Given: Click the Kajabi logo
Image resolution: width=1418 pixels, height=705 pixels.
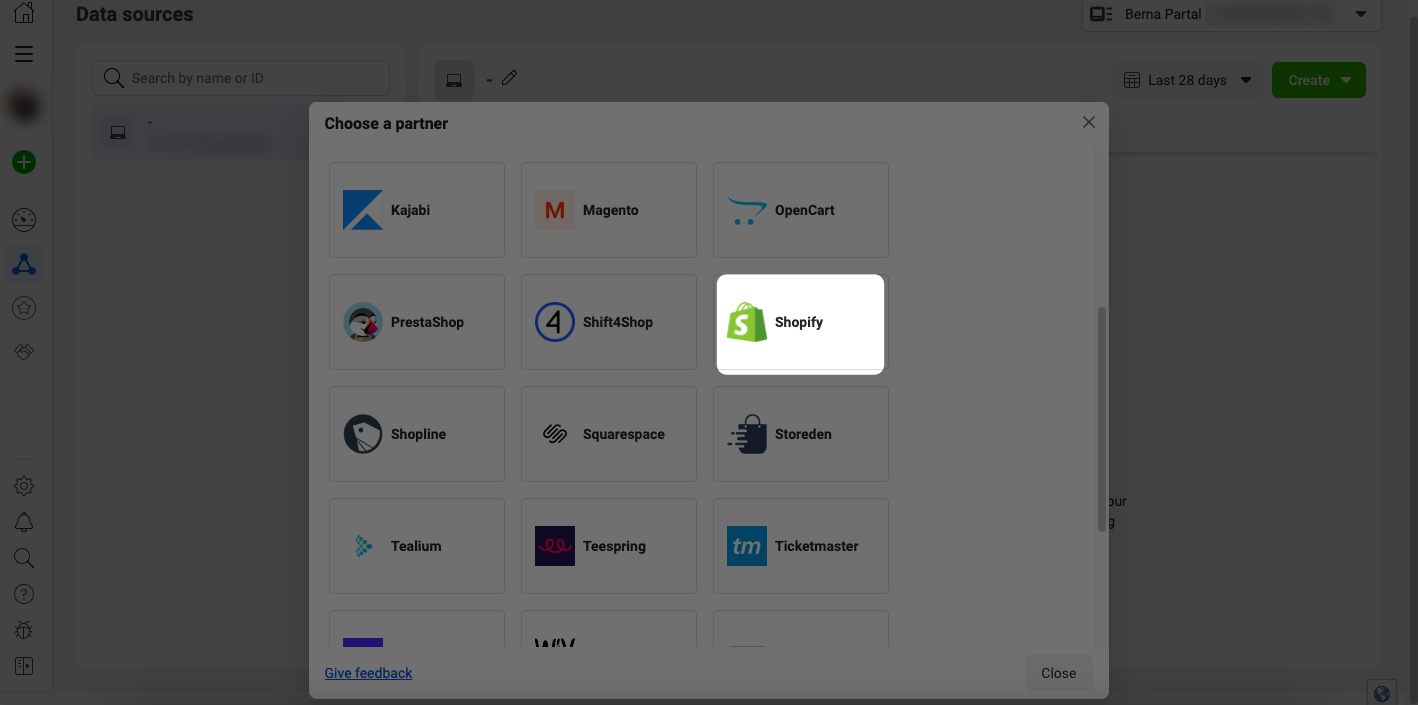Looking at the screenshot, I should 362,210.
